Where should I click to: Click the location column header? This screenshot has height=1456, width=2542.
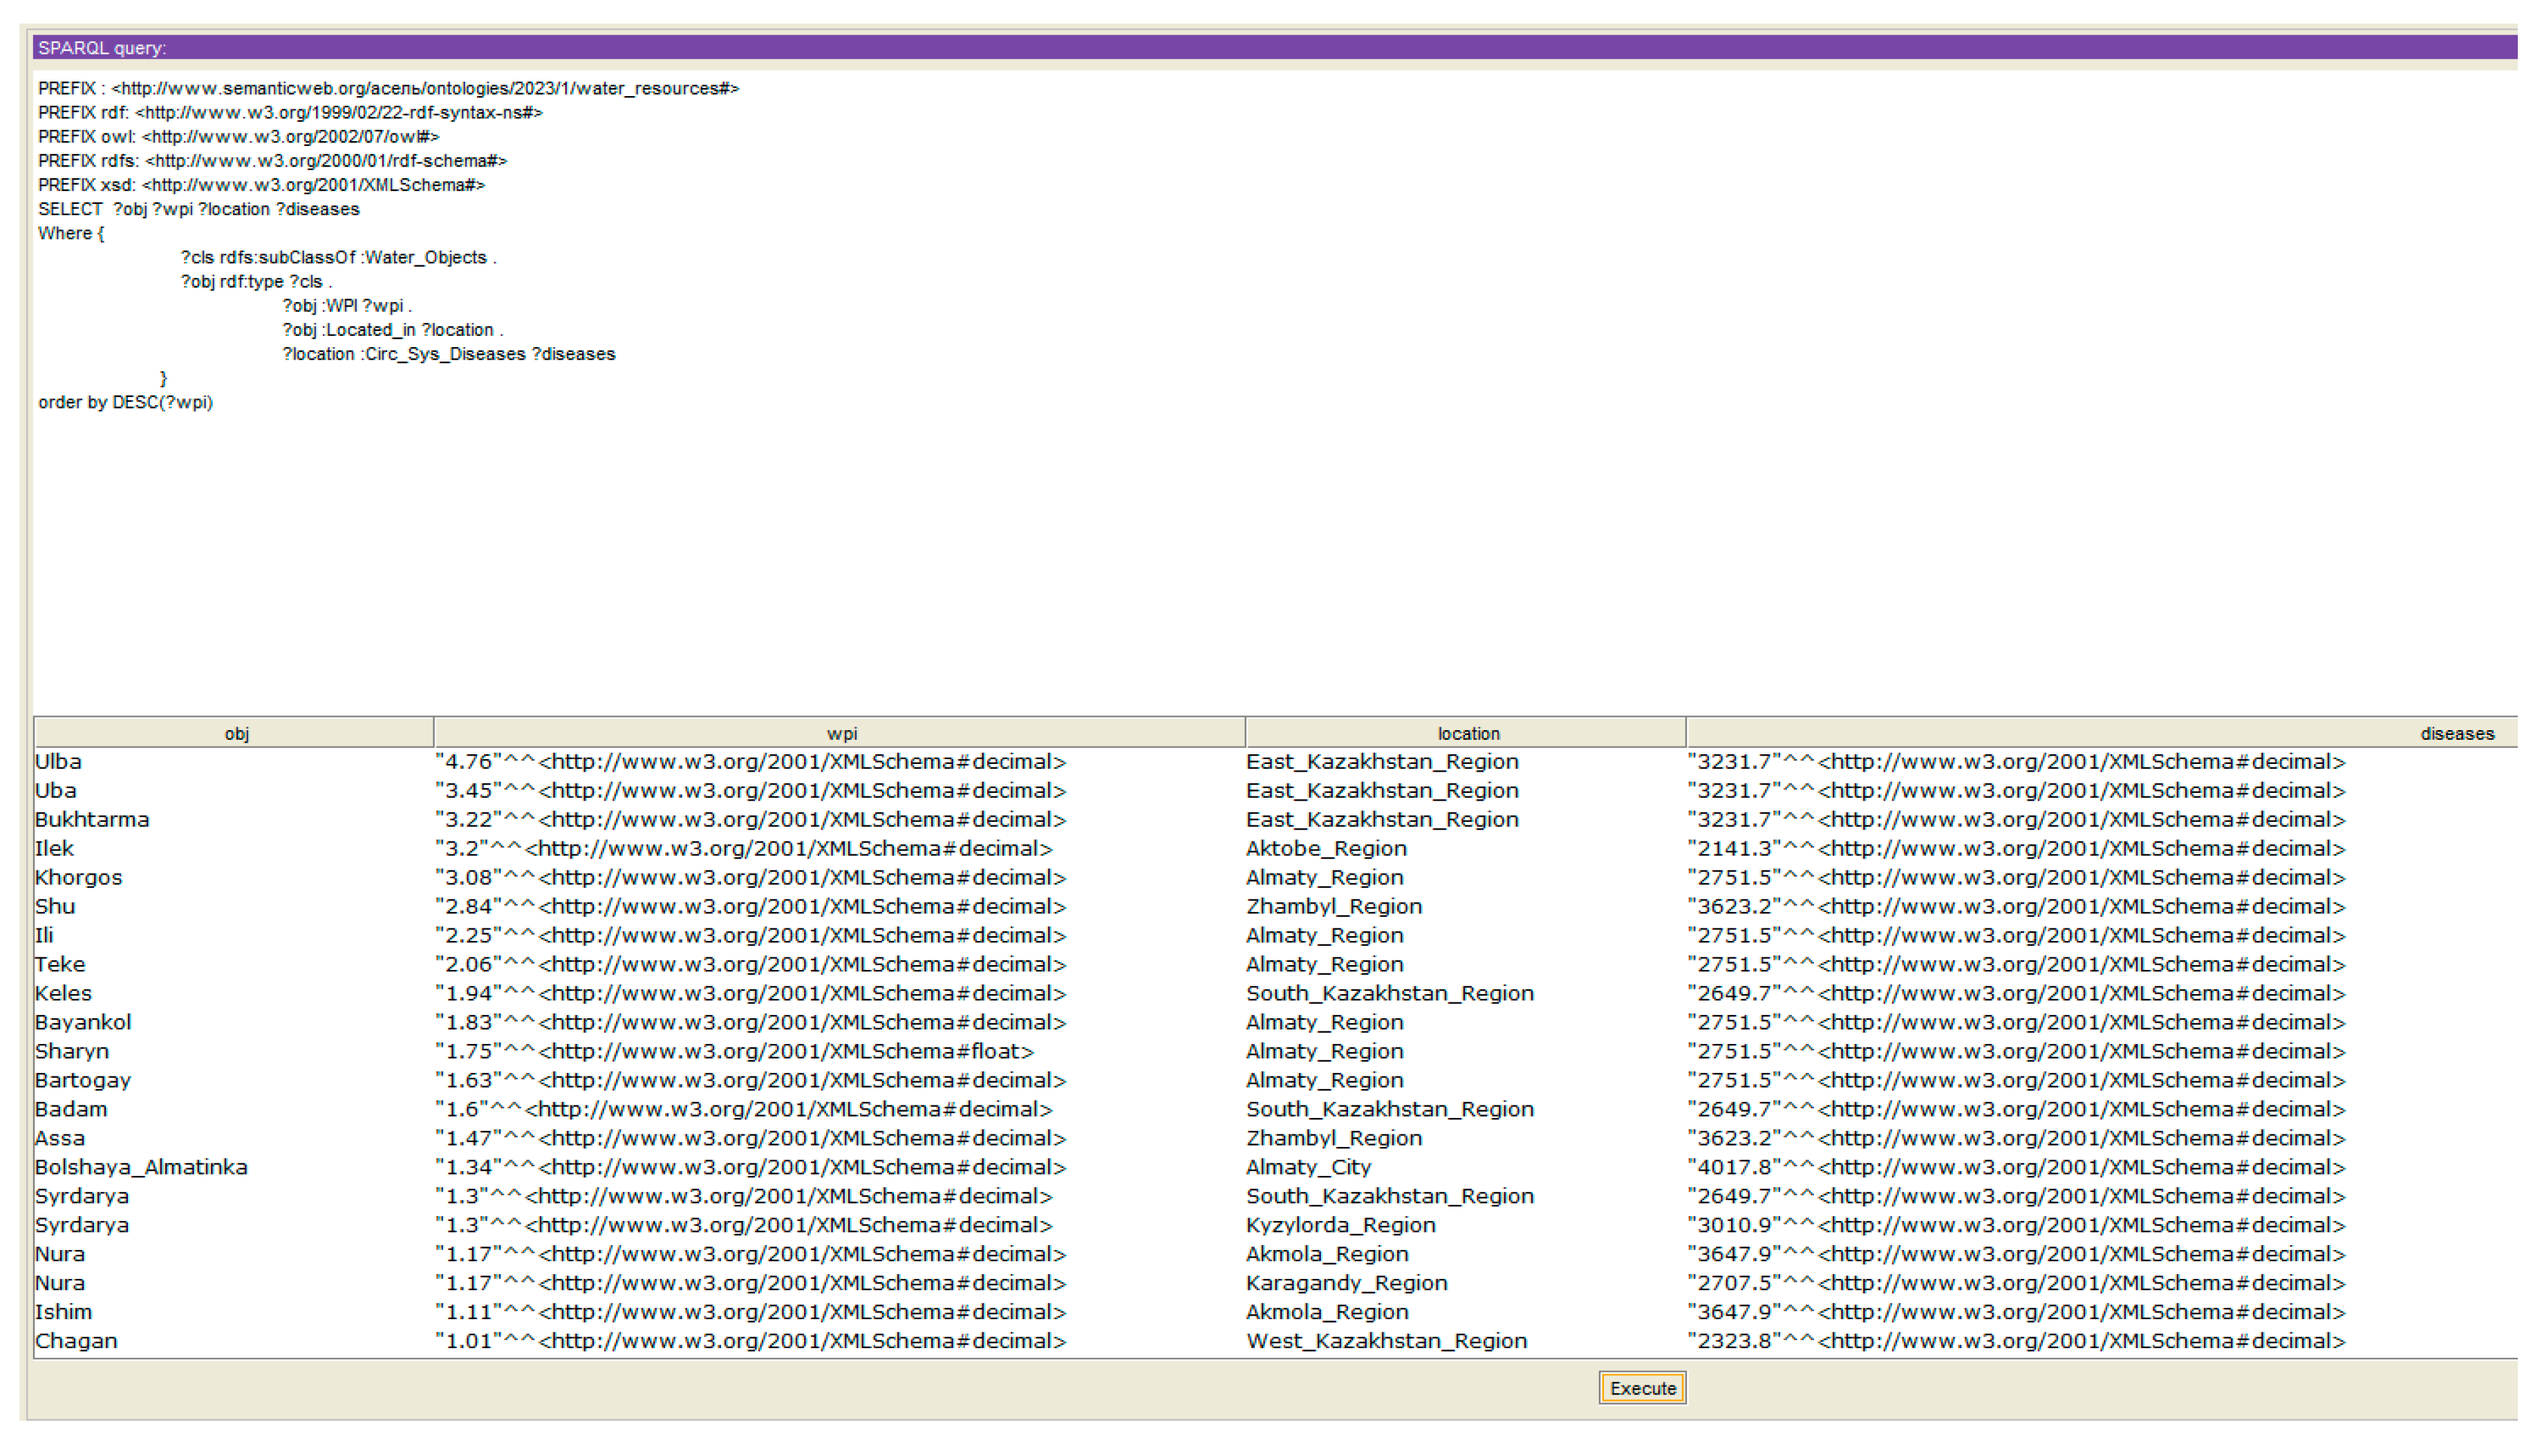point(1467,733)
